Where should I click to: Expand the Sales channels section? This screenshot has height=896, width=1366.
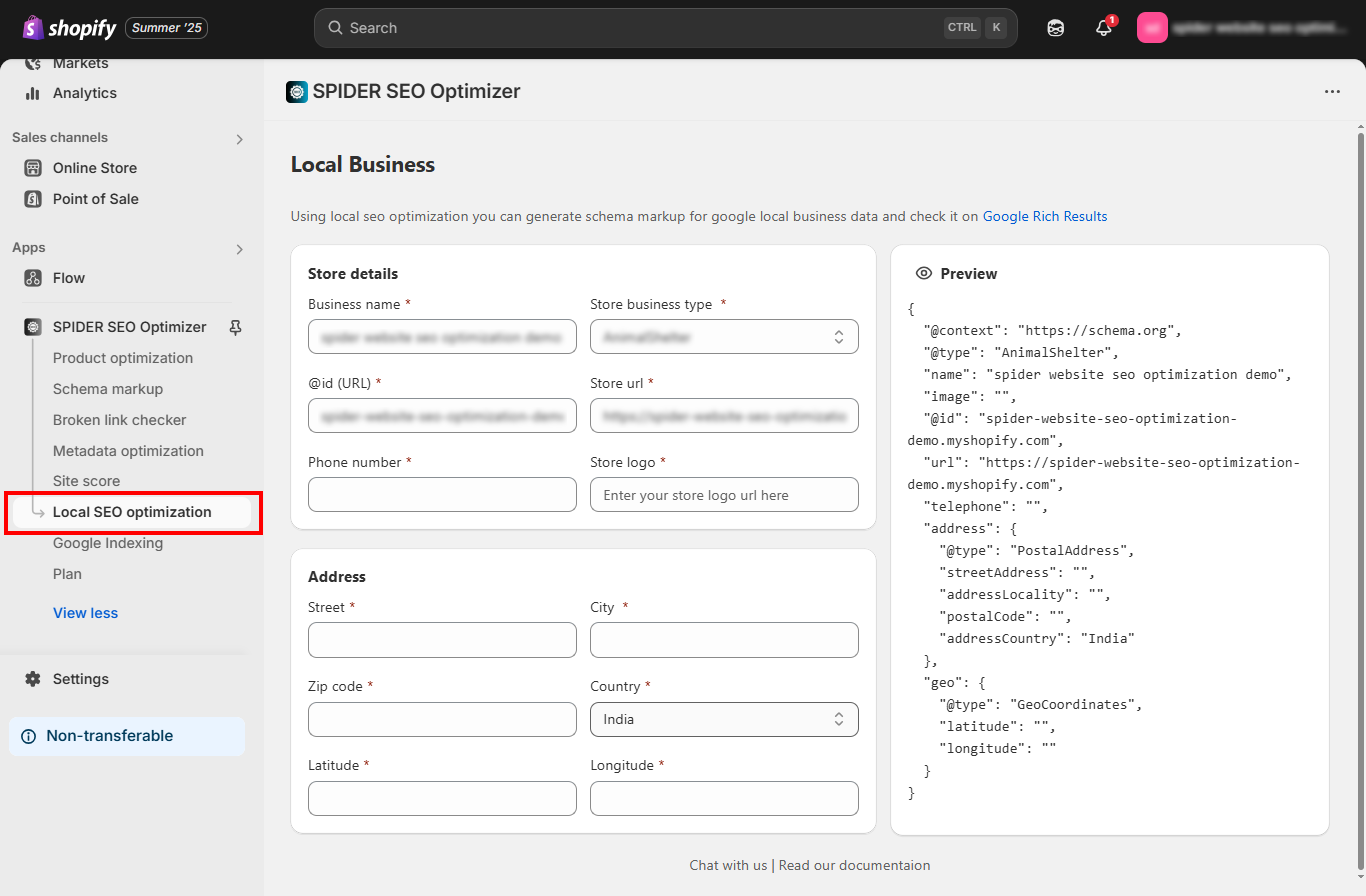[239, 139]
